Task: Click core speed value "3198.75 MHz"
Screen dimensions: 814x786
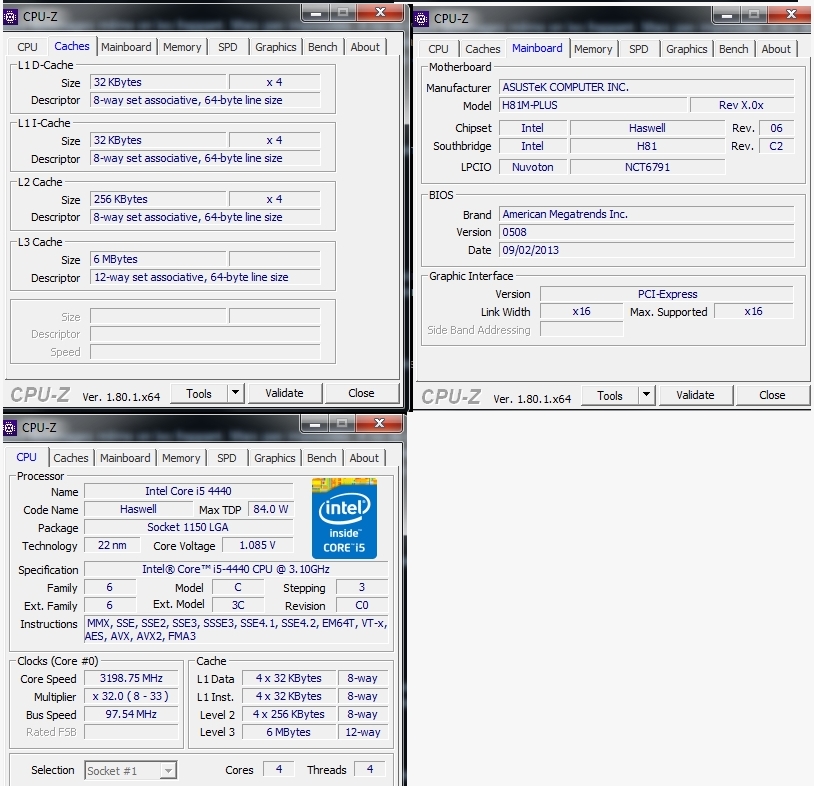Action: [x=131, y=679]
